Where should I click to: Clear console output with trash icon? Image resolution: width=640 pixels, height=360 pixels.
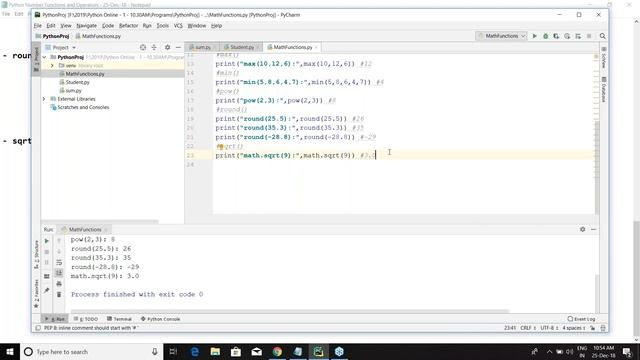(x=59, y=294)
